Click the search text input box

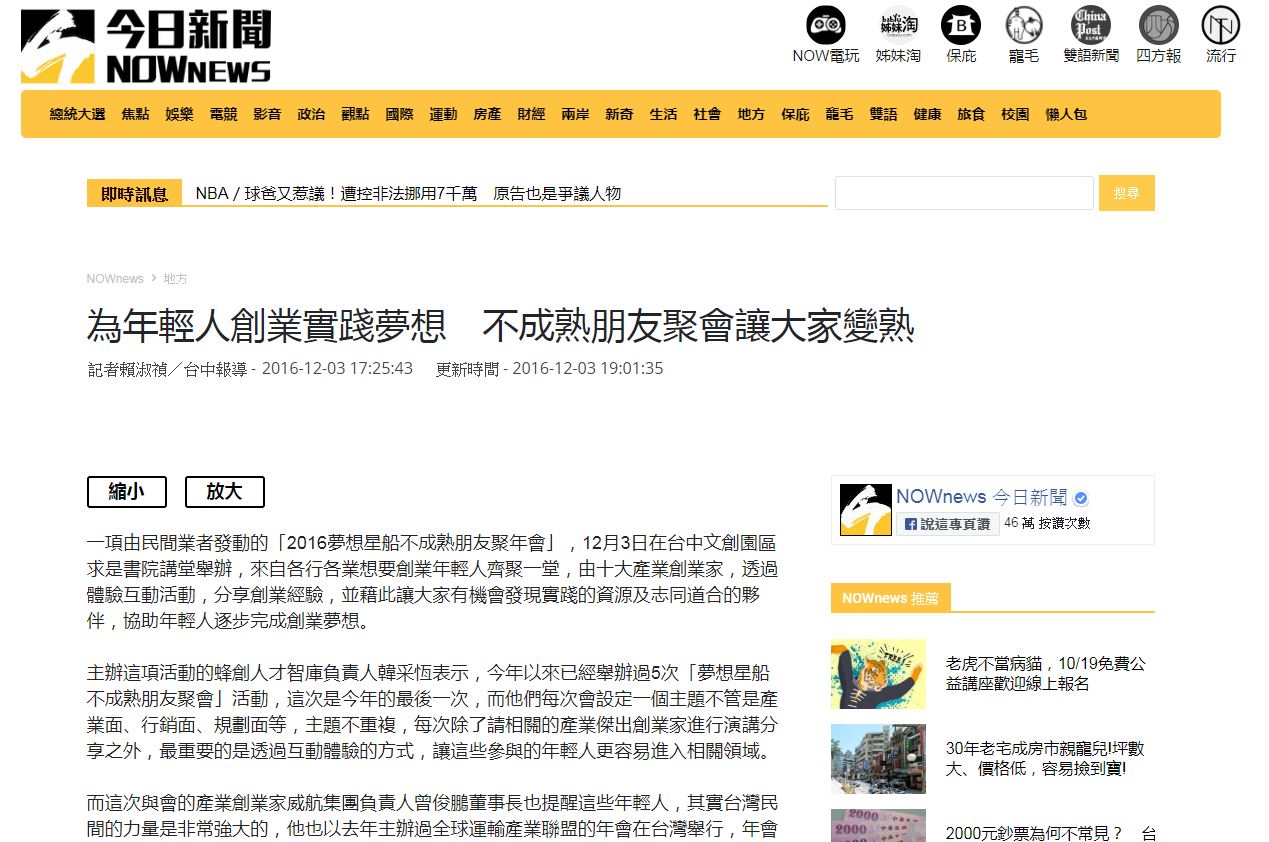pos(964,193)
